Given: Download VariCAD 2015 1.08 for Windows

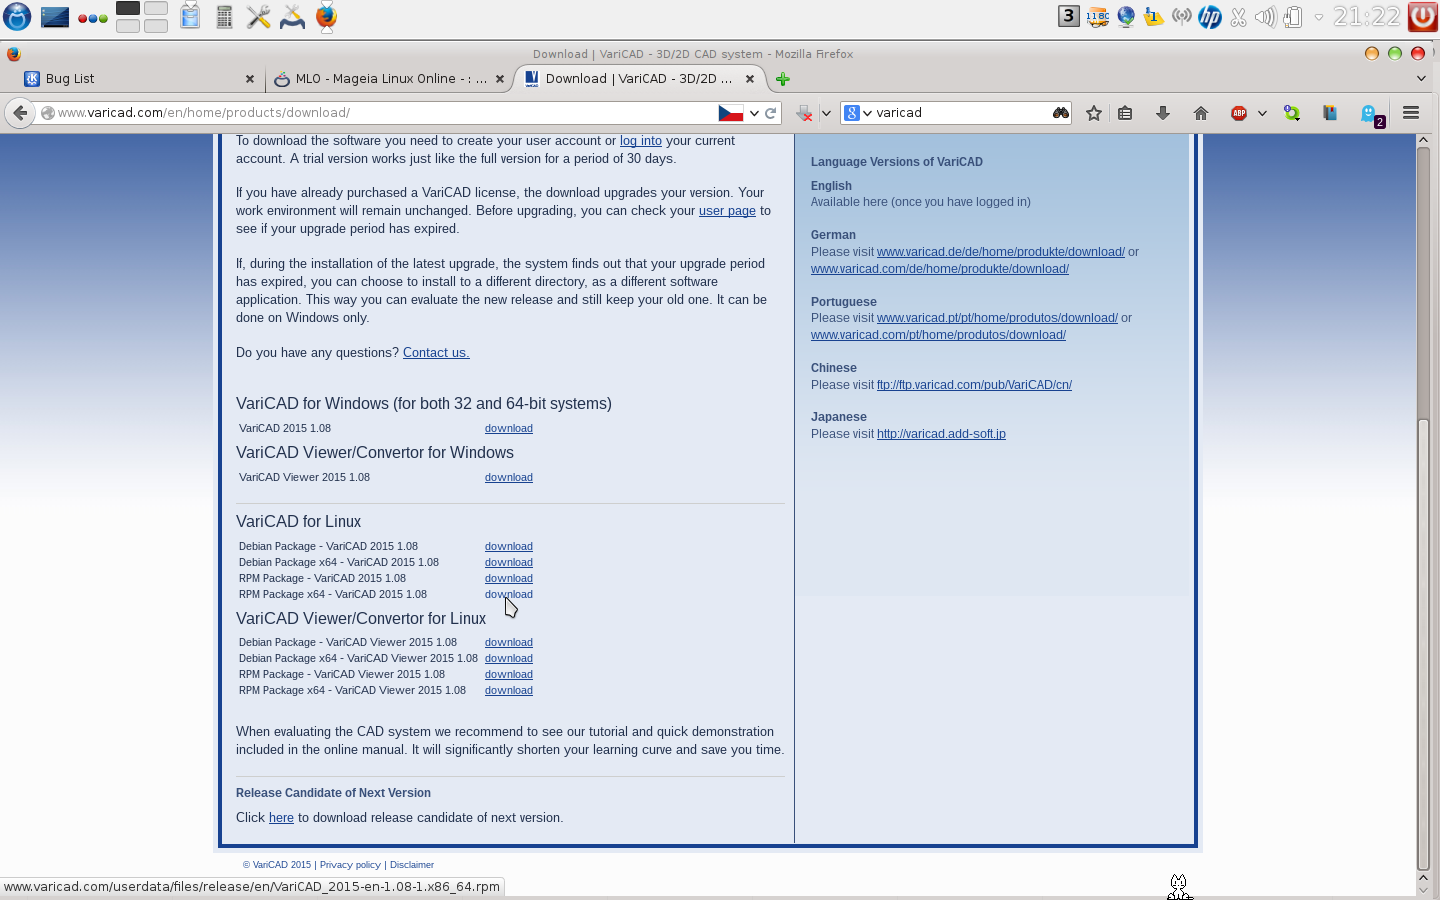Looking at the screenshot, I should pyautogui.click(x=509, y=428).
